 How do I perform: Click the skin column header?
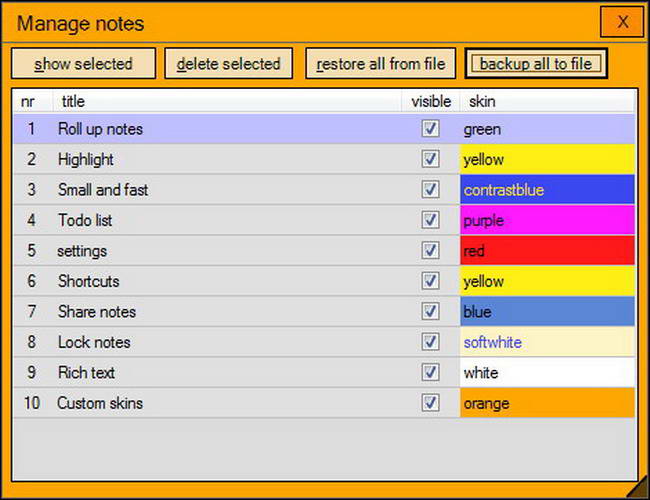pyautogui.click(x=482, y=101)
